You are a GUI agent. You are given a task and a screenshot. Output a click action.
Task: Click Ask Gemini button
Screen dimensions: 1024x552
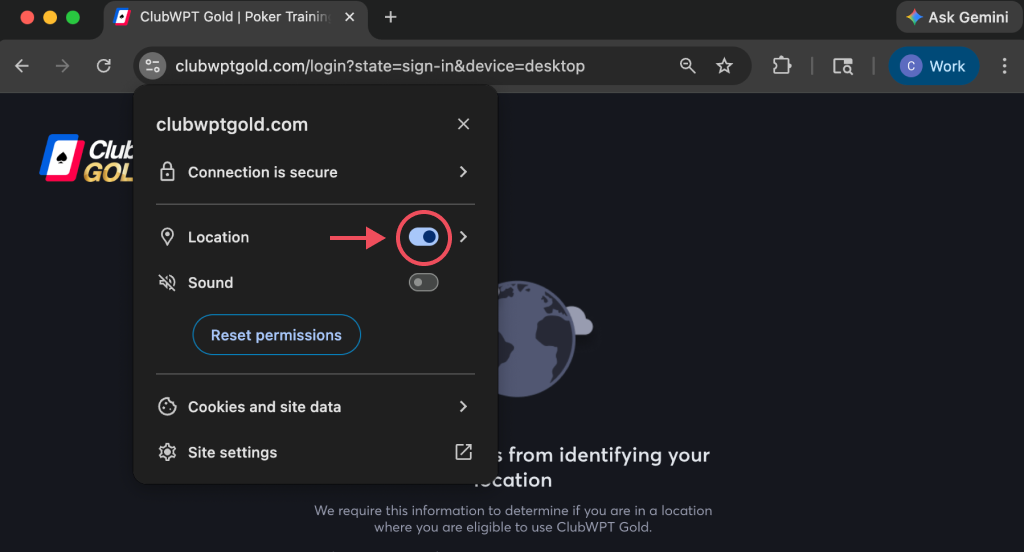[958, 18]
